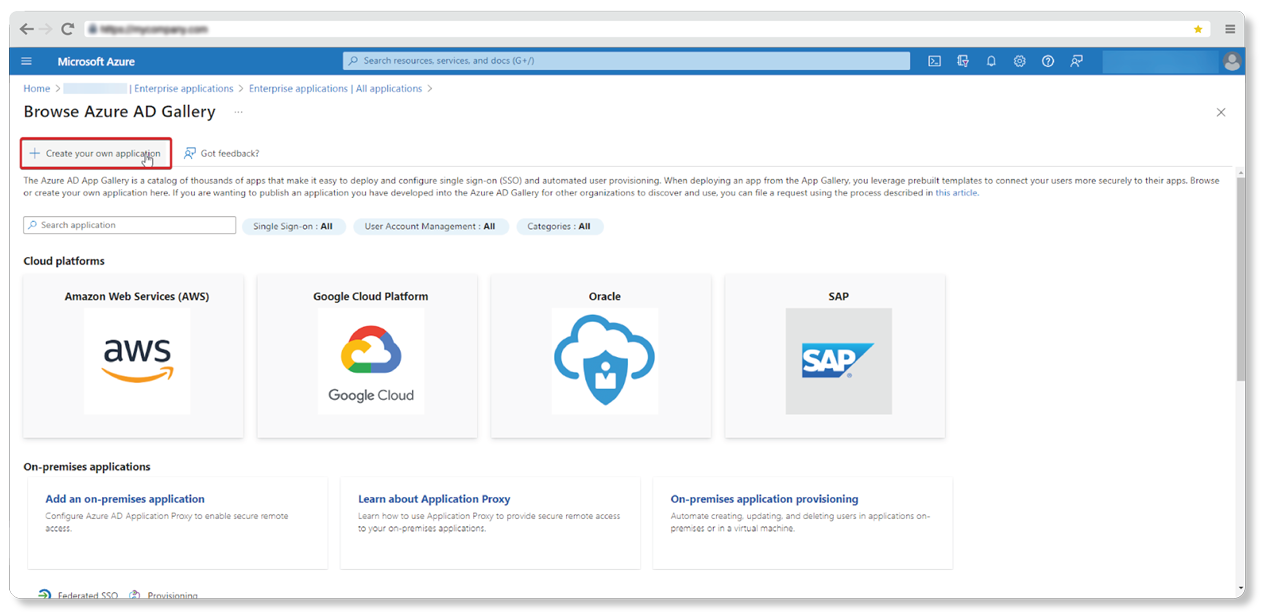Click Create your own application
The width and height of the screenshot is (1263, 612).
pyautogui.click(x=95, y=153)
